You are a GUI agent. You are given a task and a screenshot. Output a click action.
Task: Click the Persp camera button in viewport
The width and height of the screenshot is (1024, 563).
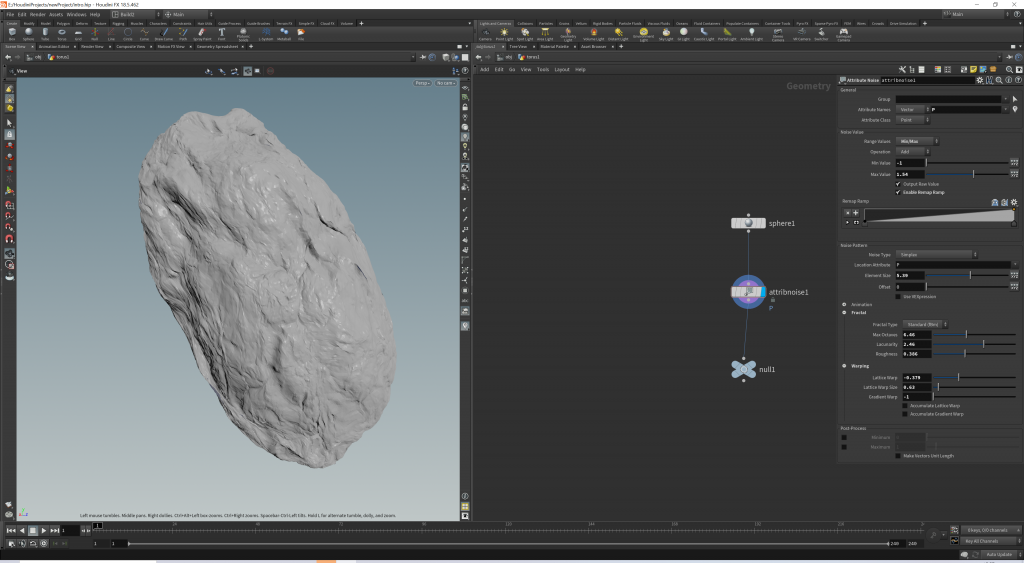click(422, 83)
